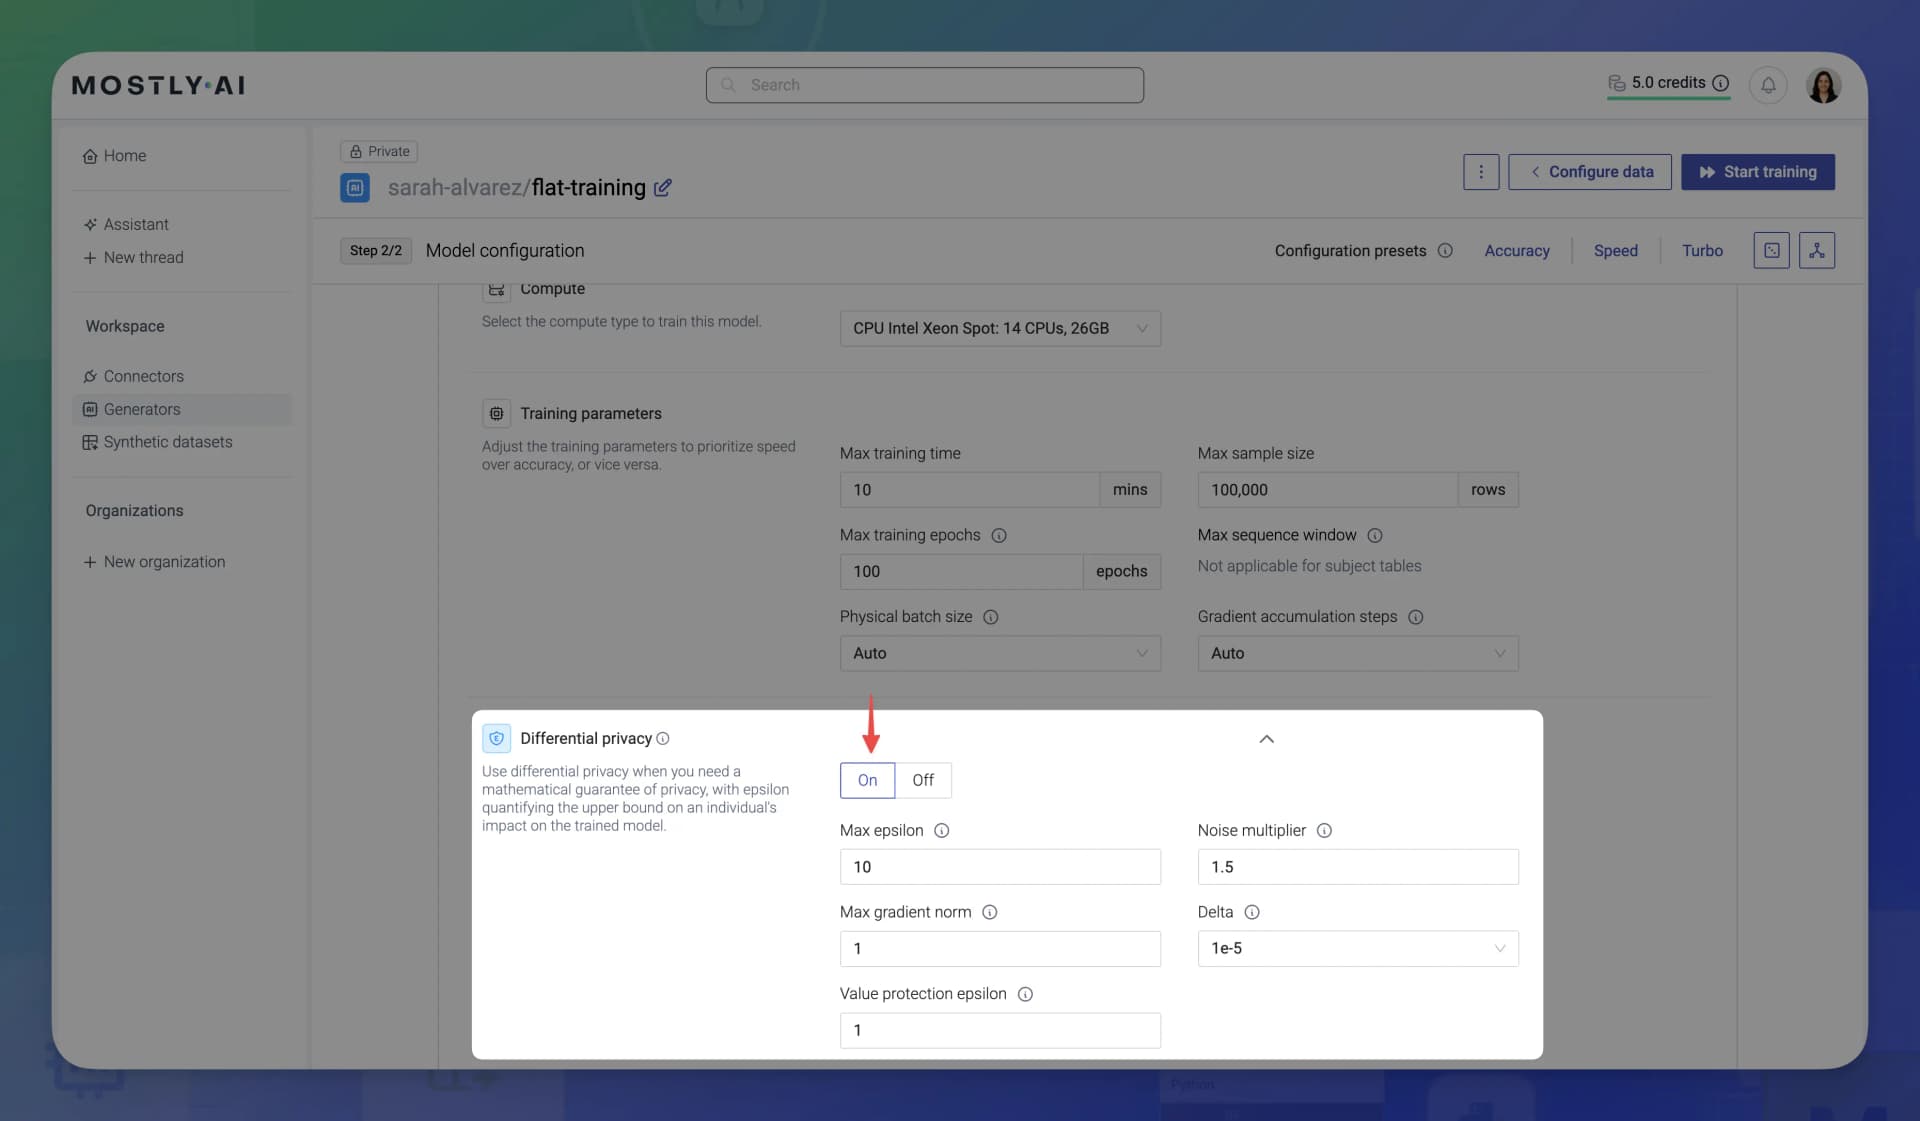1920x1121 pixels.
Task: Open Synthetic datasets in sidebar
Action: click(167, 442)
